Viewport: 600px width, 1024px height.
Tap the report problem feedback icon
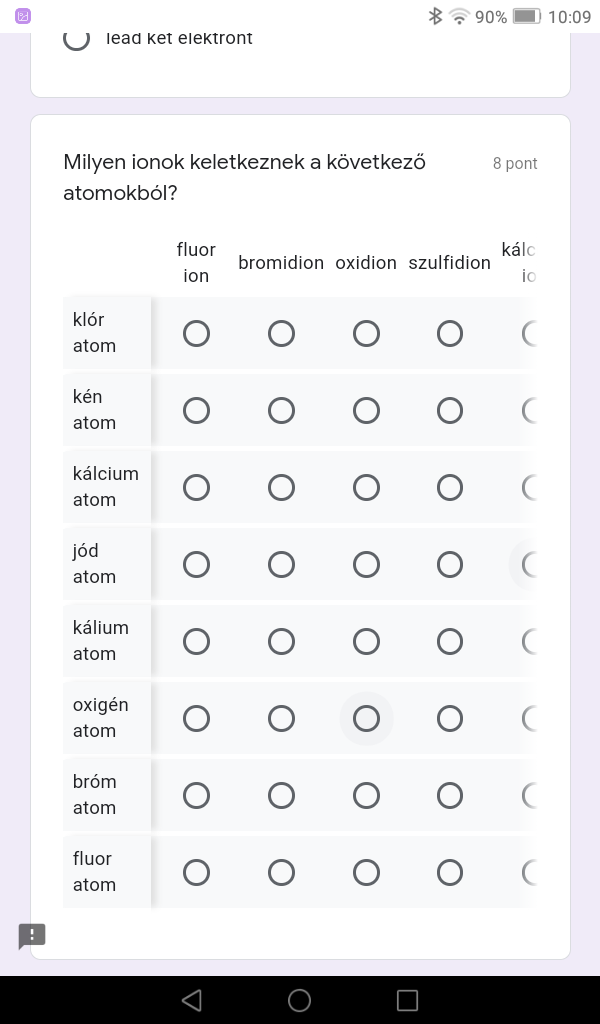pyautogui.click(x=32, y=936)
